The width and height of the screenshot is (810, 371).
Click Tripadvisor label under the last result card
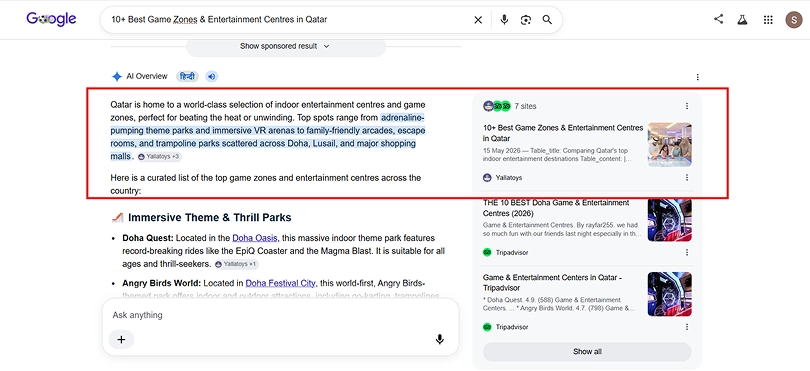point(511,327)
